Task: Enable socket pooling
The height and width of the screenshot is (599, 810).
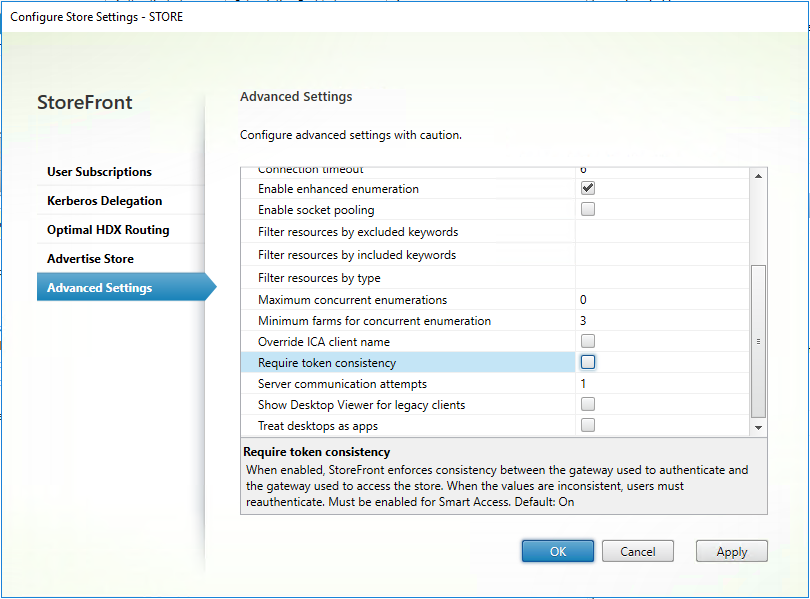Action: 587,208
